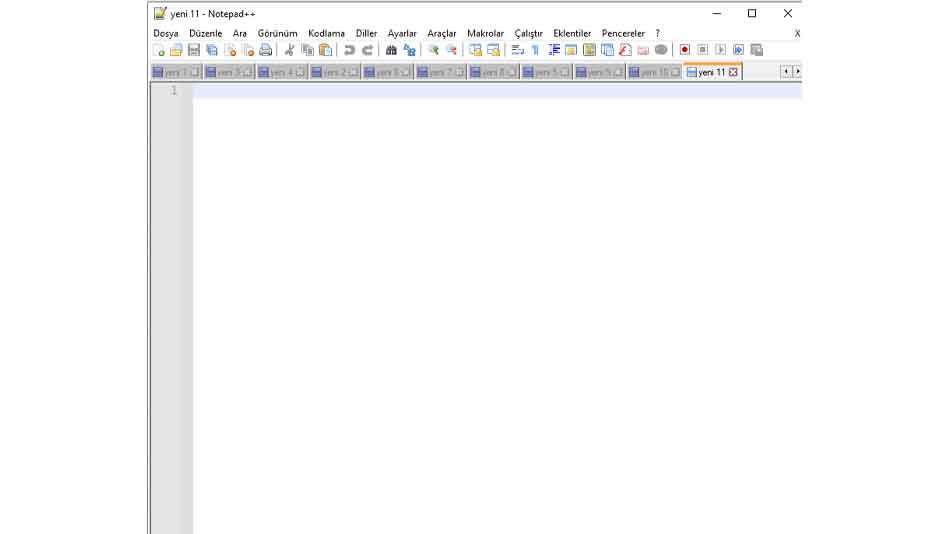Open the Dosya menu
950x534 pixels.
[166, 33]
